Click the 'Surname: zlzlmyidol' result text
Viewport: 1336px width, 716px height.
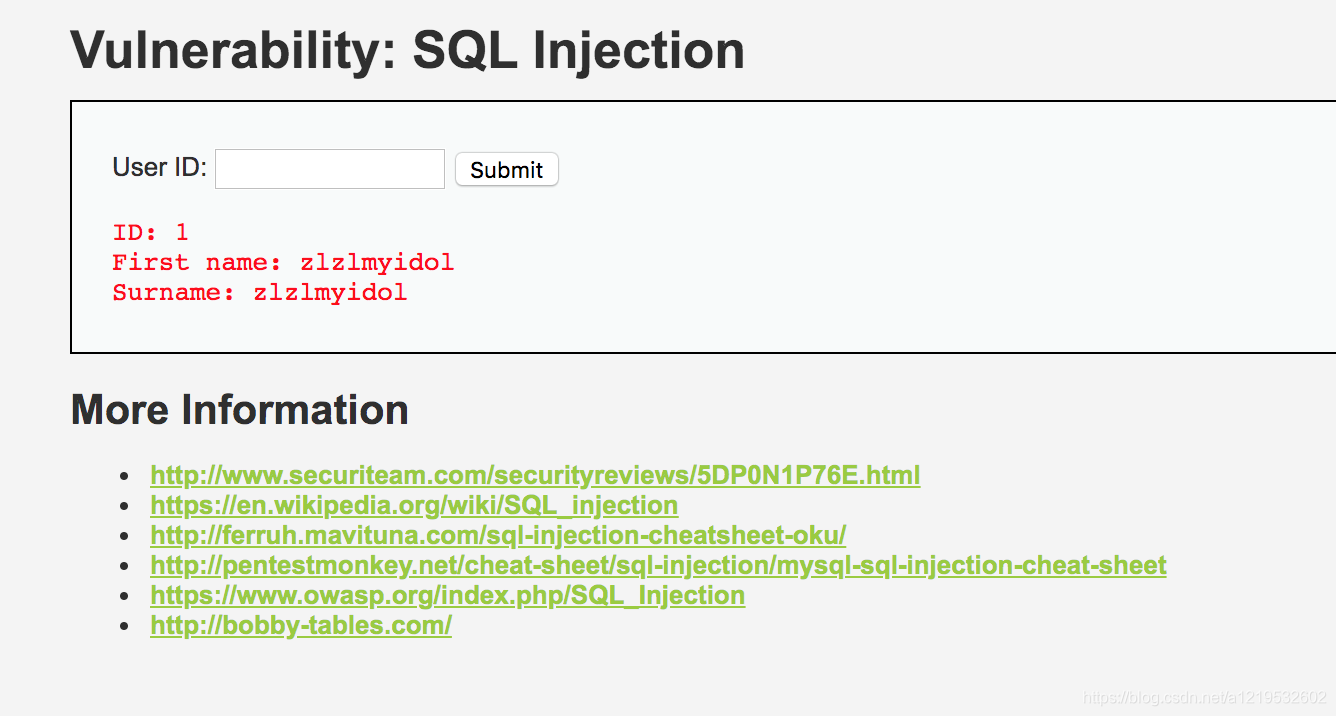pos(260,292)
